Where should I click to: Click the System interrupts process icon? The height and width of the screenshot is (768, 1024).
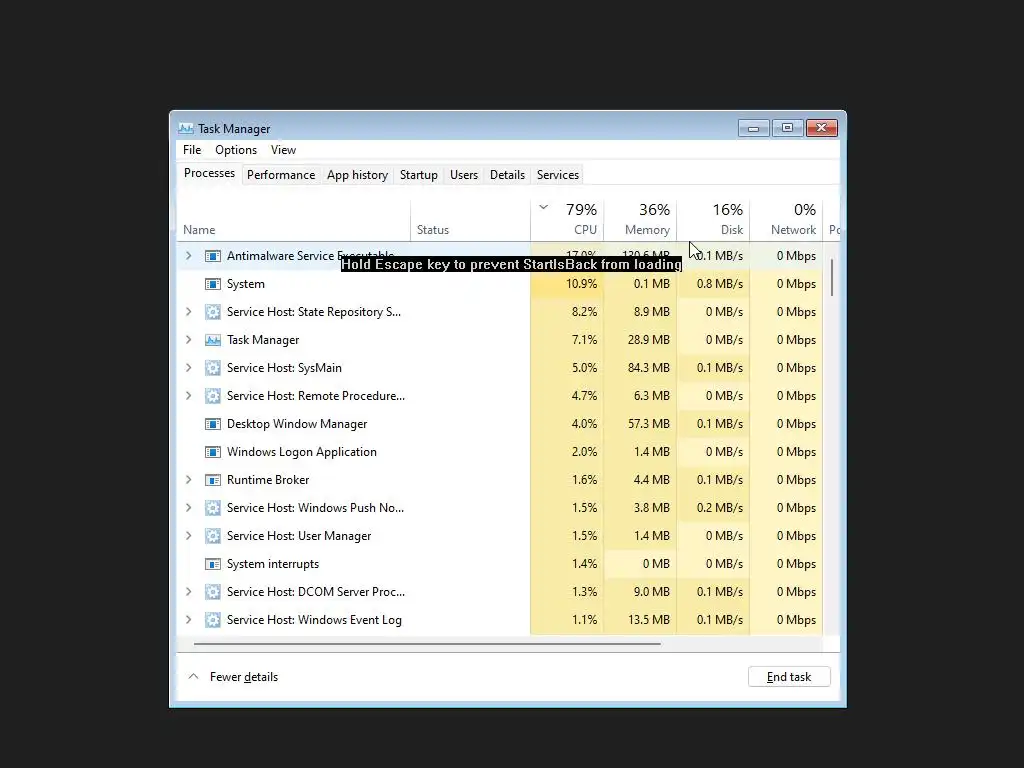point(212,564)
